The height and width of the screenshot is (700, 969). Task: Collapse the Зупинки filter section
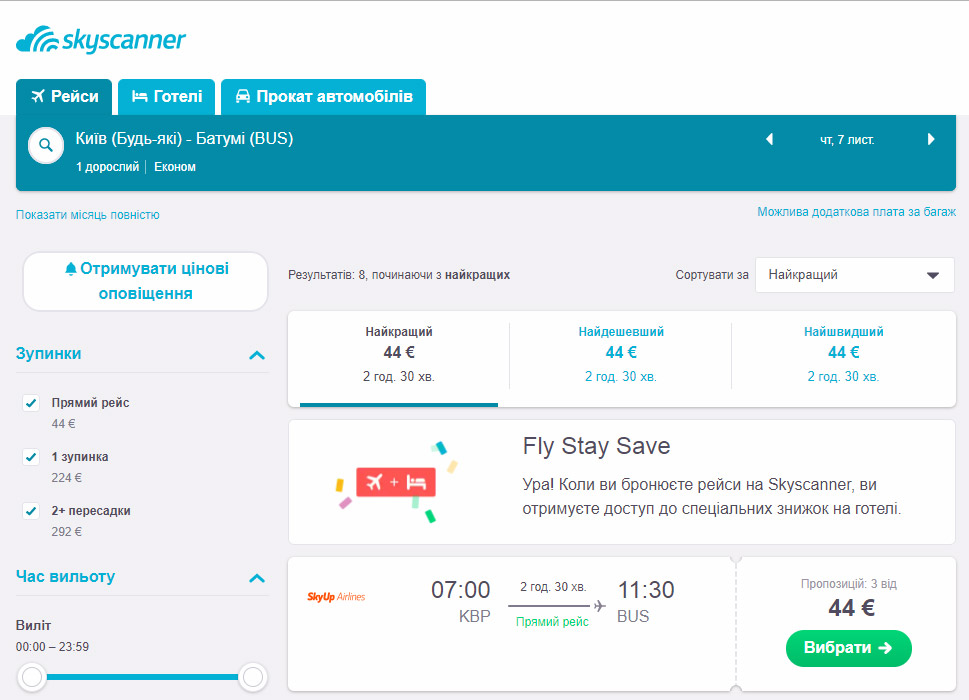click(256, 355)
